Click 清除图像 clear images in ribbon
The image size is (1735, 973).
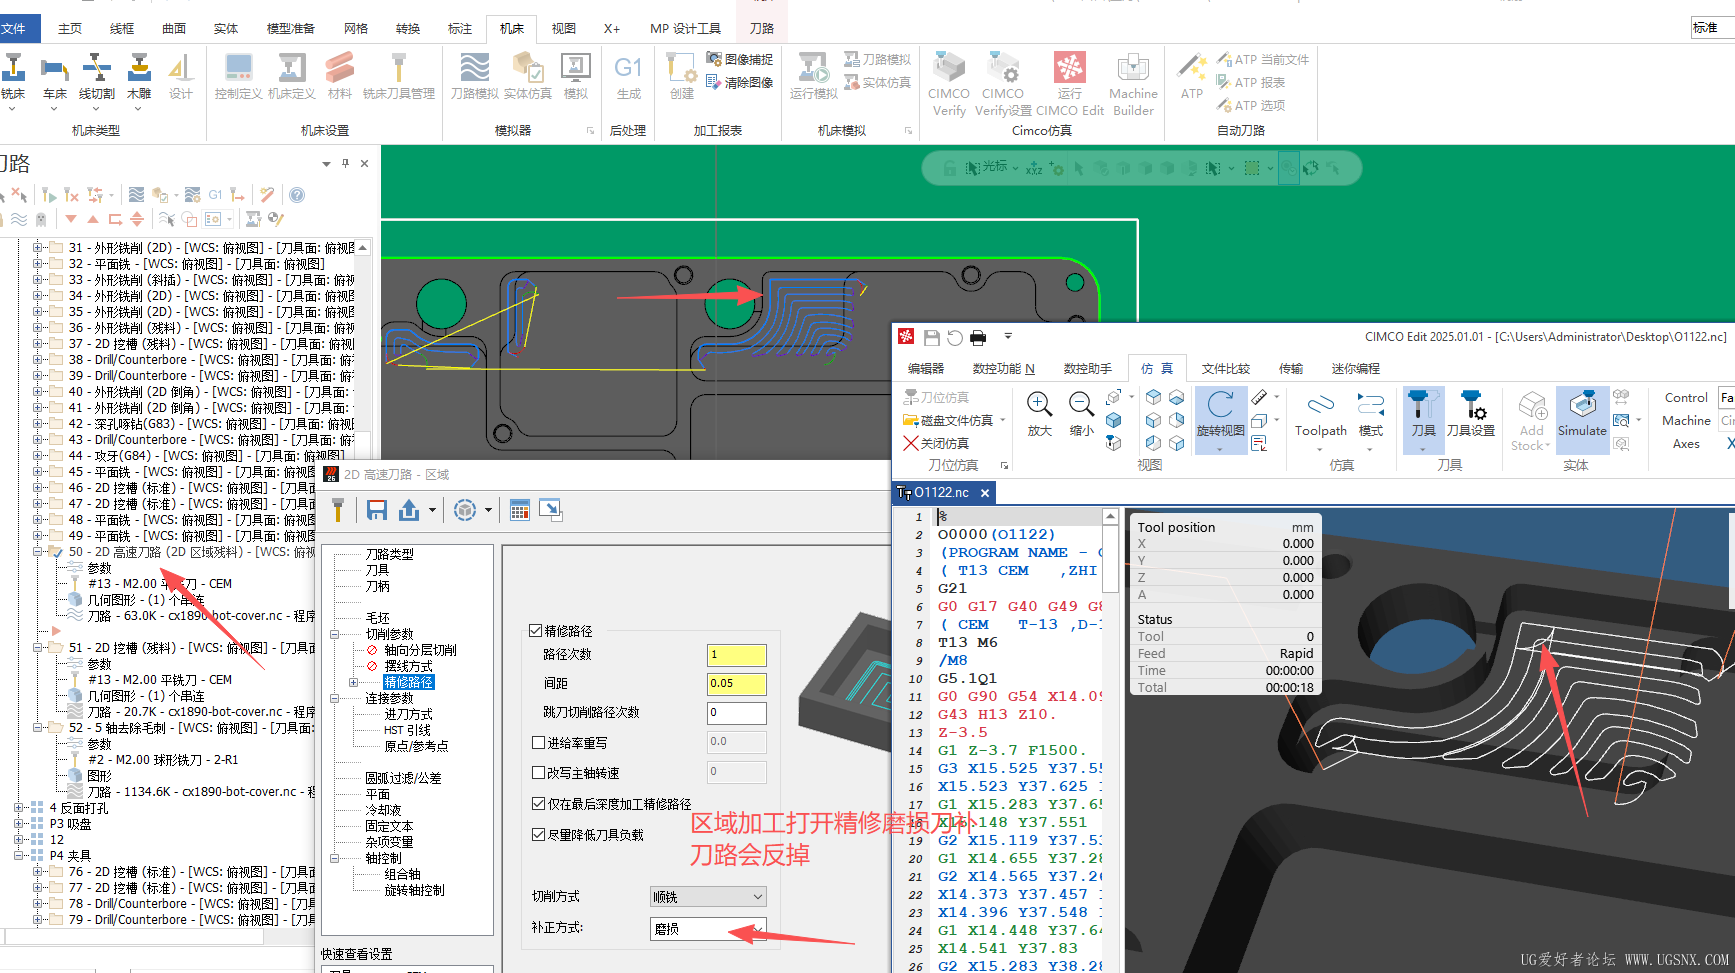[740, 82]
